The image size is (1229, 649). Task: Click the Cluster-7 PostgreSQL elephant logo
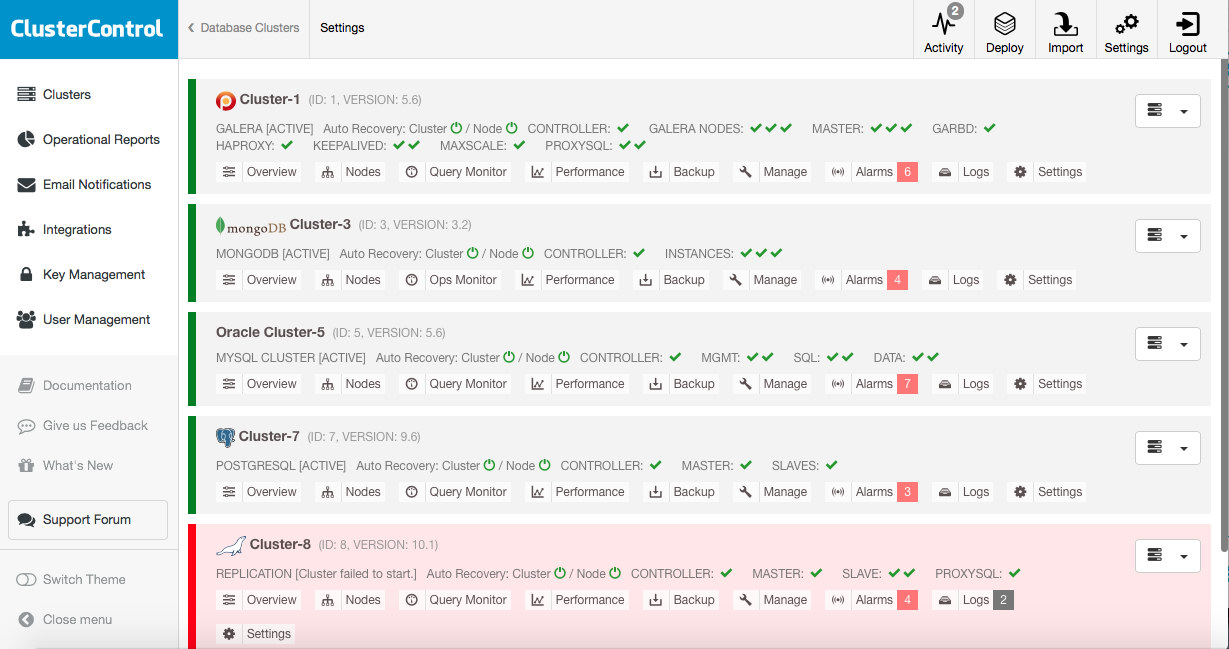pyautogui.click(x=225, y=437)
